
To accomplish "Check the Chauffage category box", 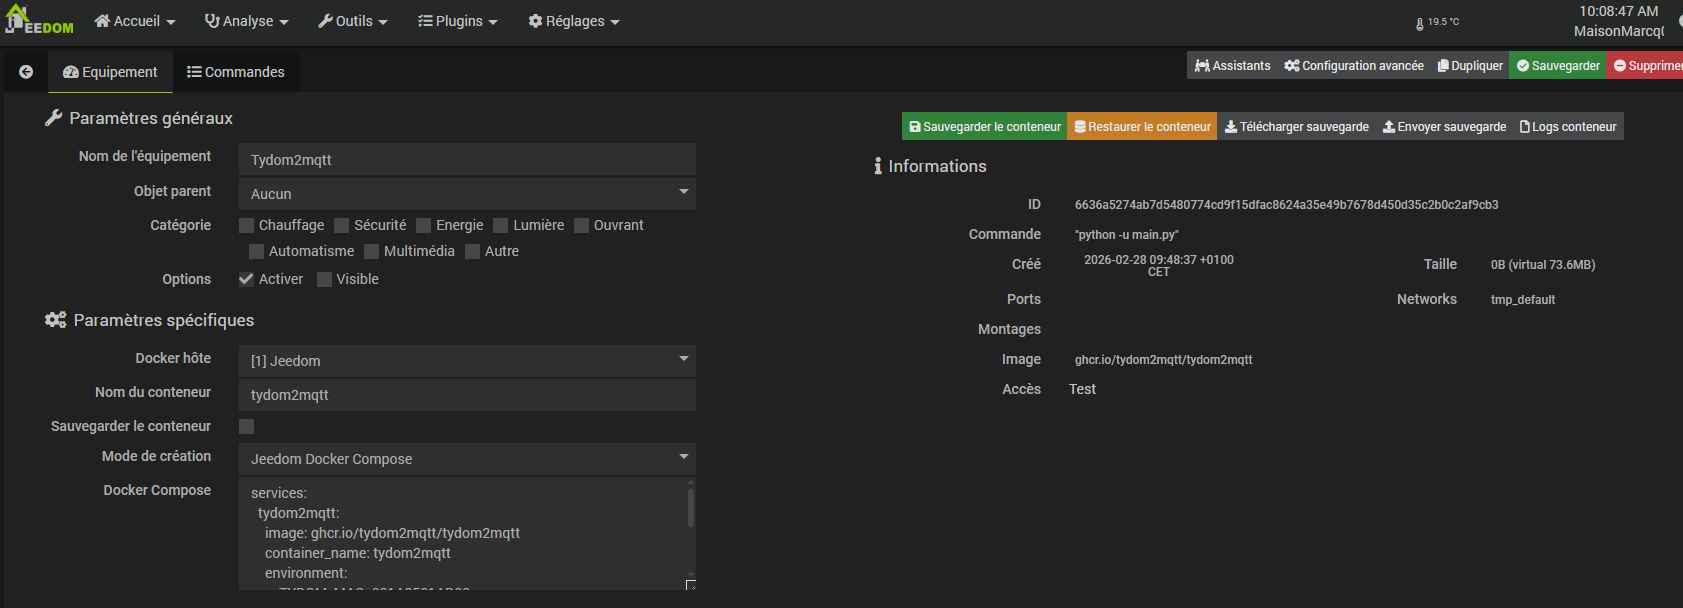I will click(x=247, y=226).
